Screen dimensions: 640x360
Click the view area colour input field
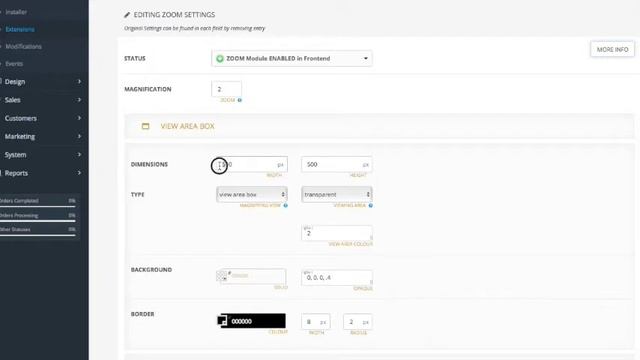point(337,233)
